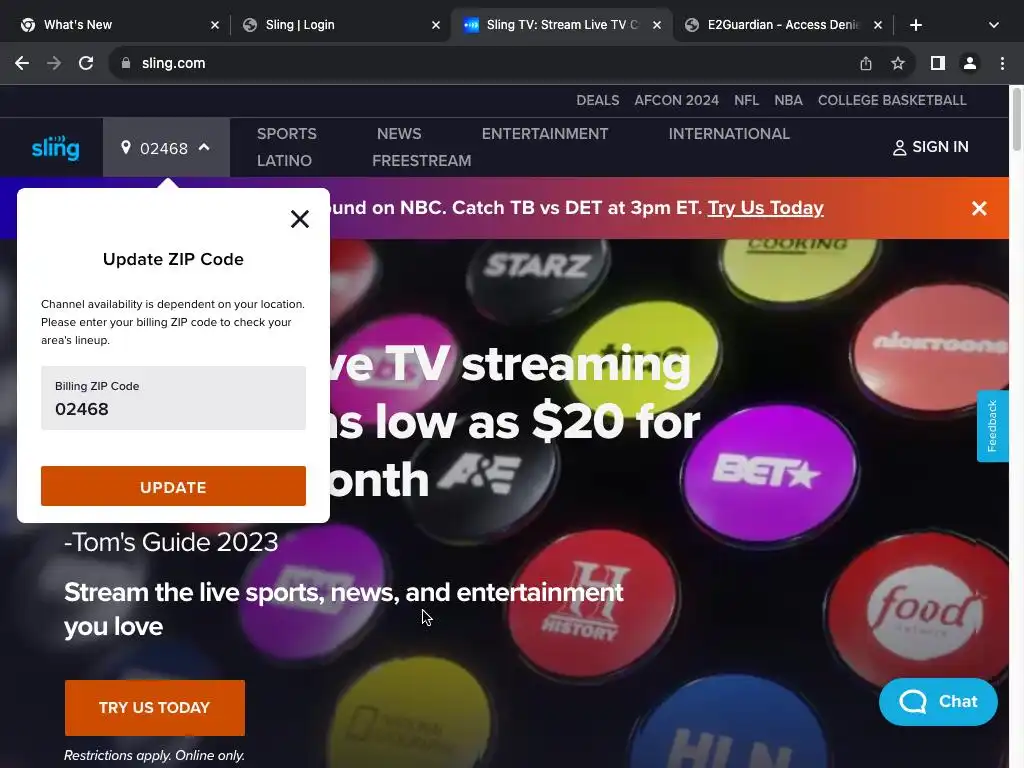The width and height of the screenshot is (1024, 768).
Task: Close the Sling | Login tab
Action: pyautogui.click(x=436, y=25)
